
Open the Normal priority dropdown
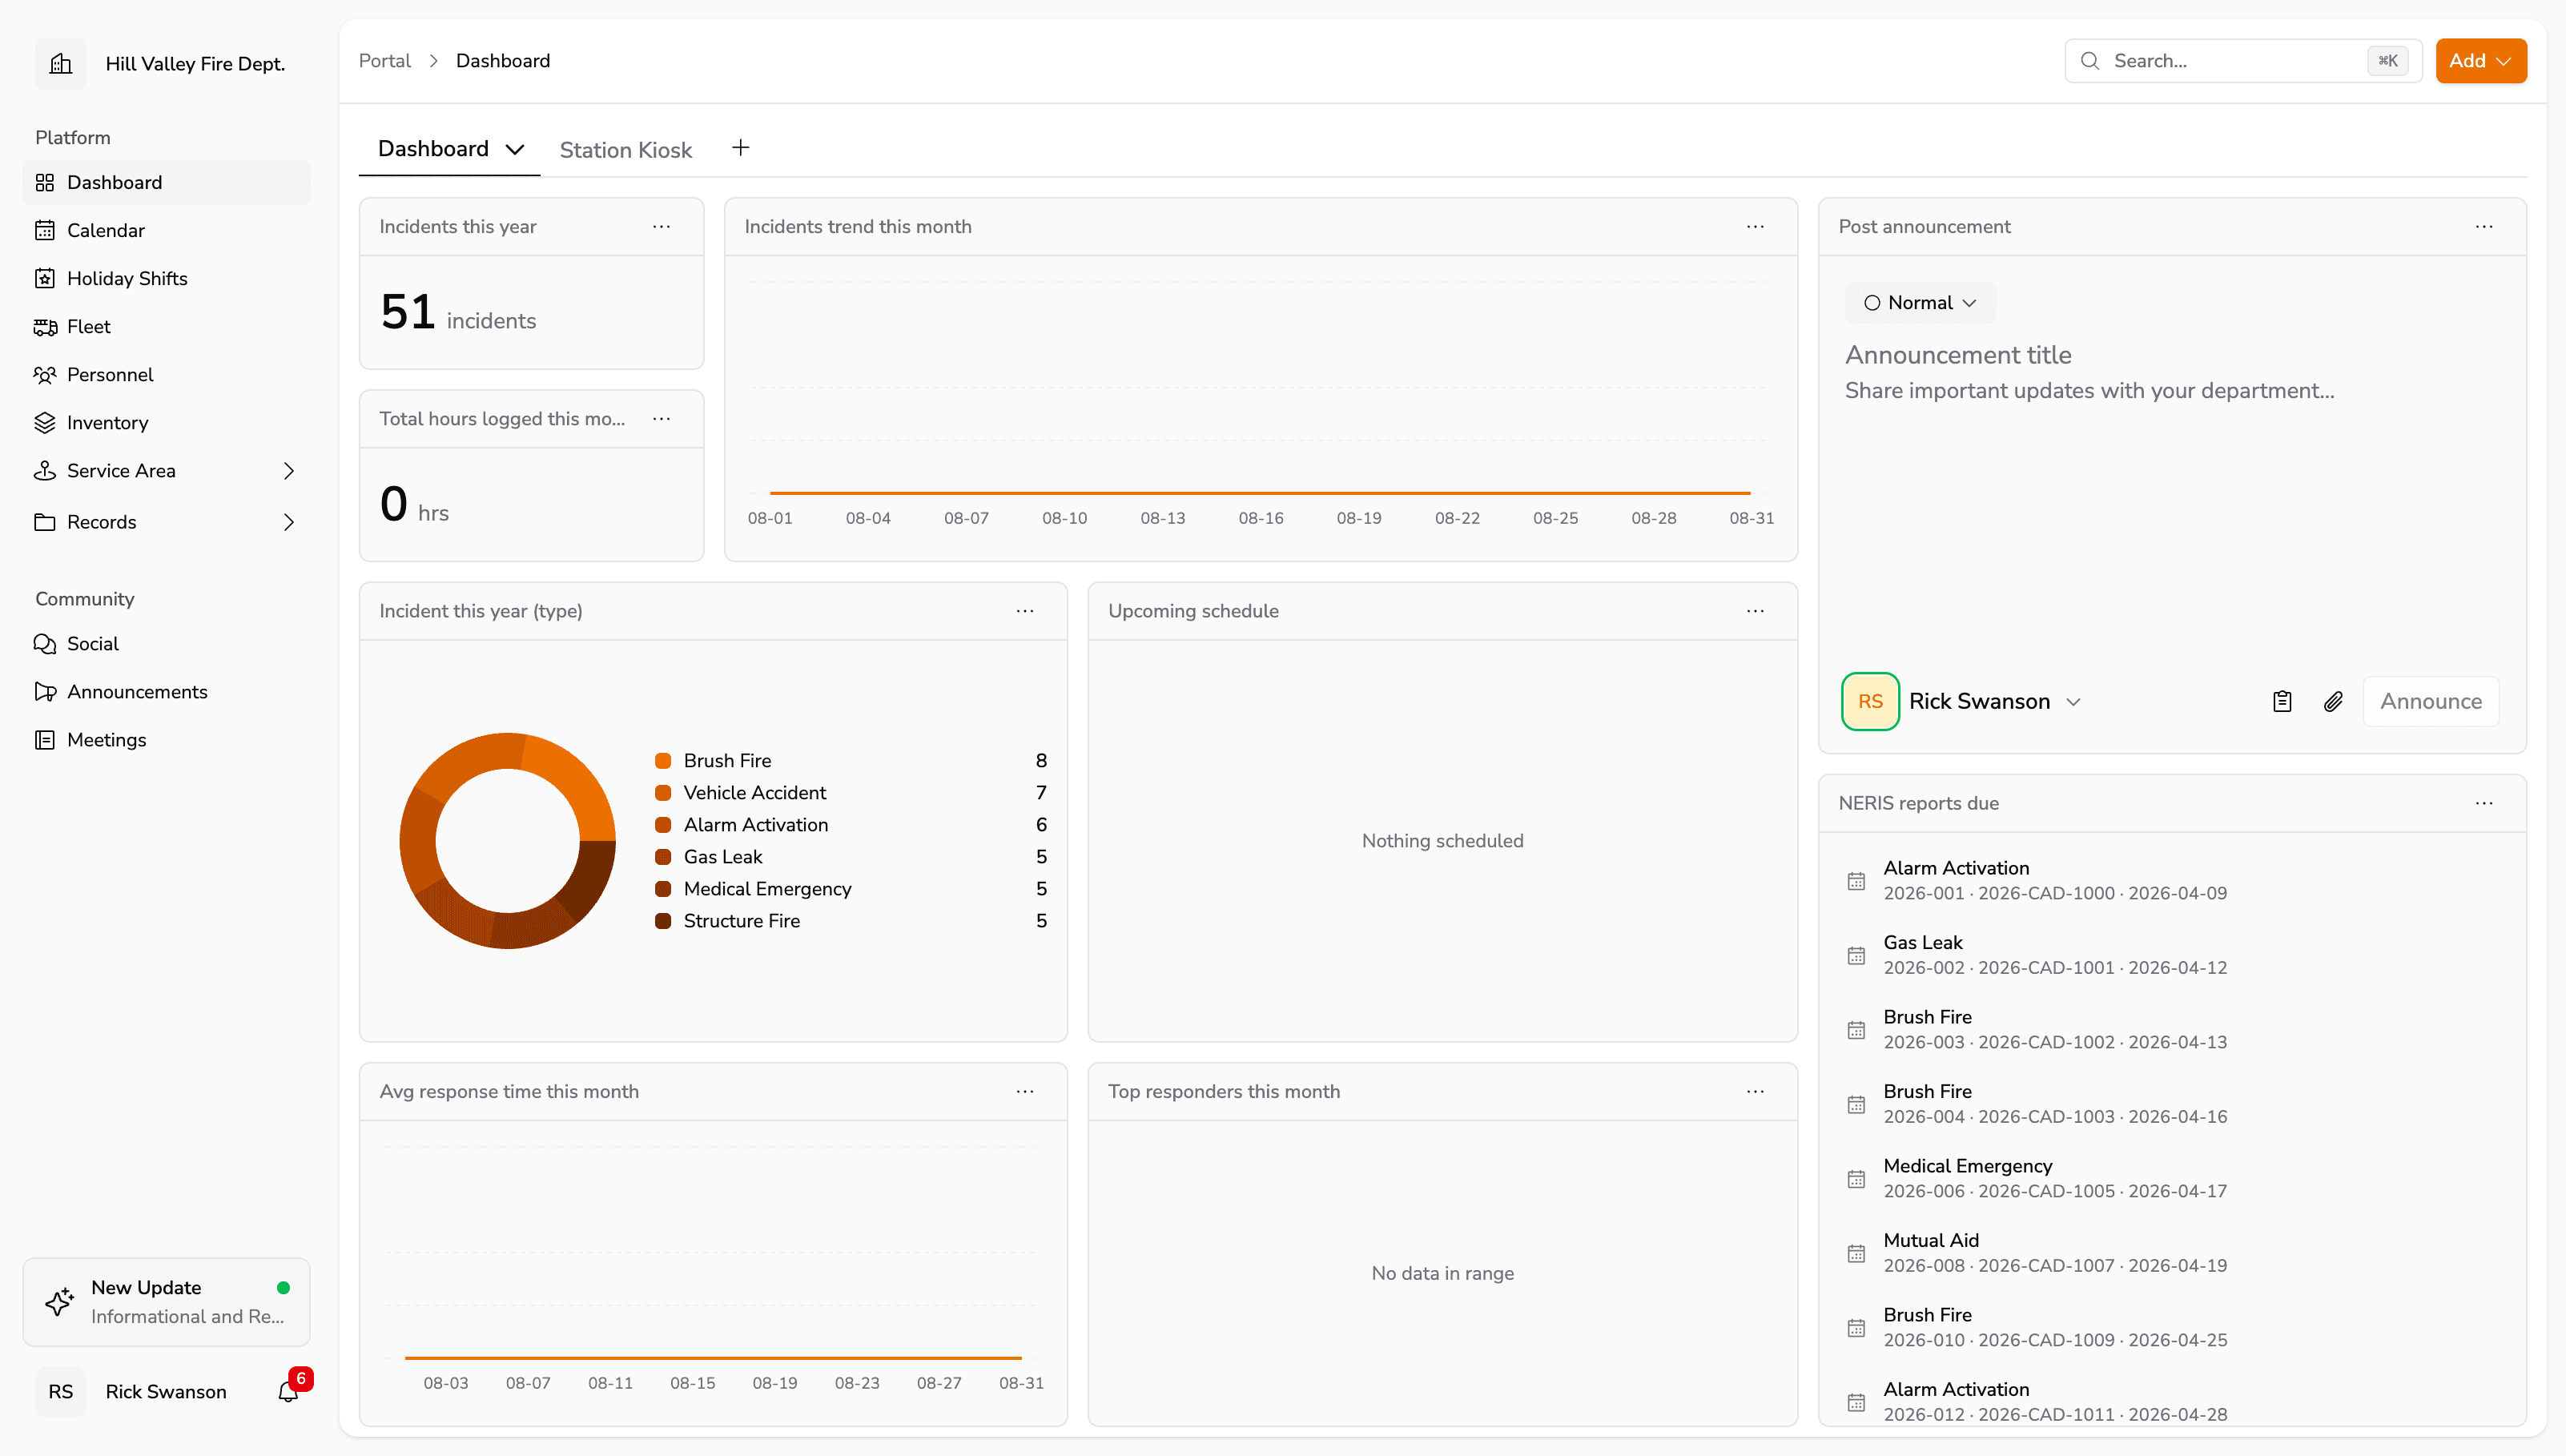[x=1920, y=303]
